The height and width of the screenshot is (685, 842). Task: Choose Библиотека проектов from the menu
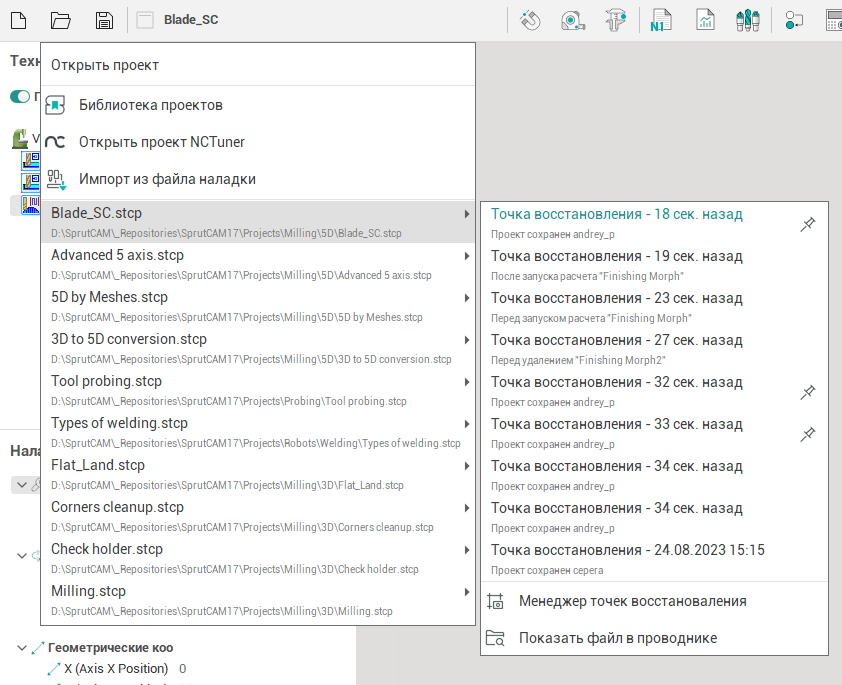[151, 105]
